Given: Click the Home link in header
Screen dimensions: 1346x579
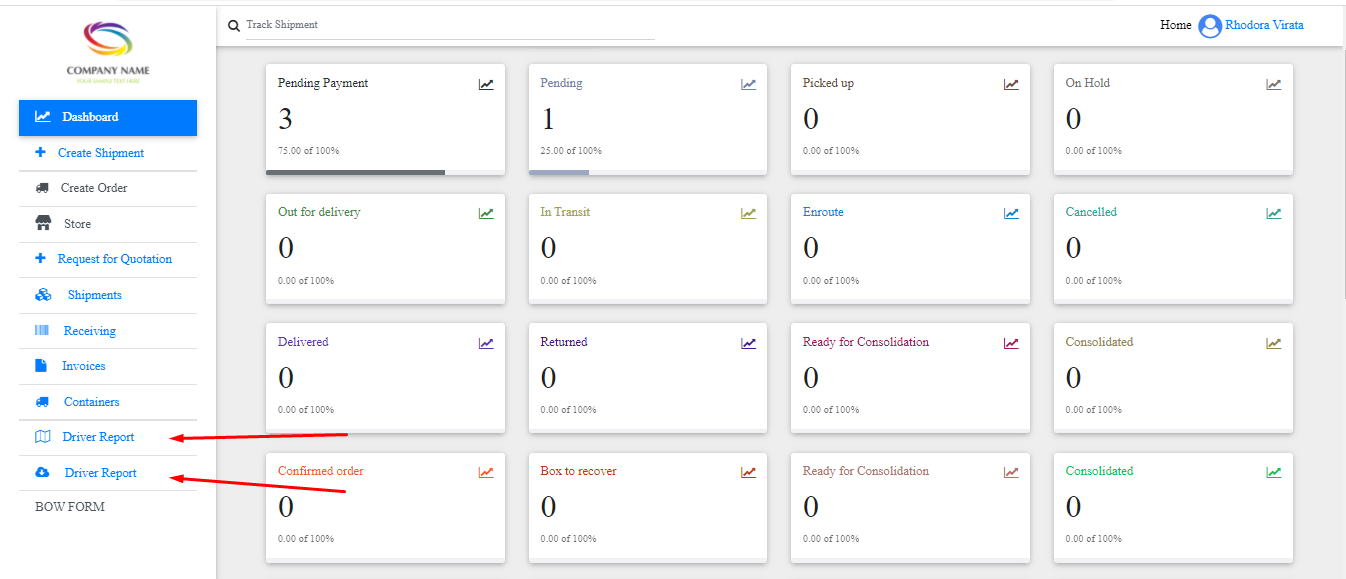Looking at the screenshot, I should [x=1175, y=25].
